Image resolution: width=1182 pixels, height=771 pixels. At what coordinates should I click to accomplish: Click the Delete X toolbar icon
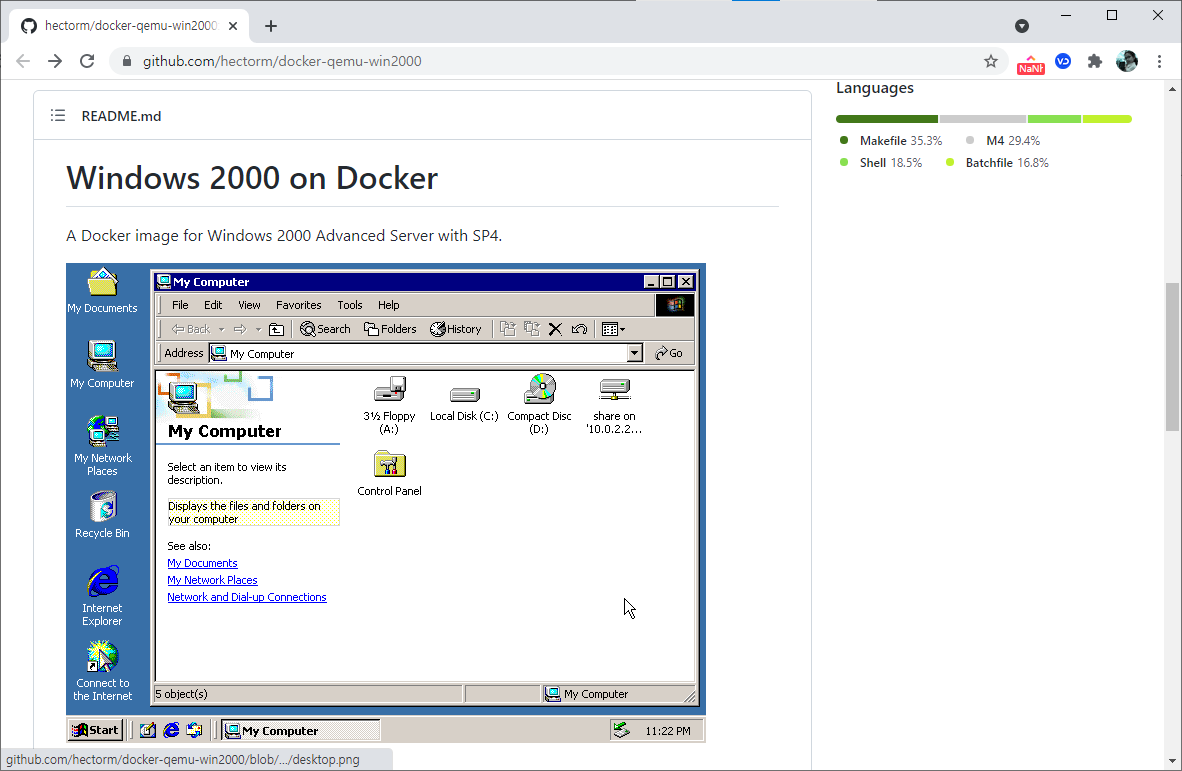556,329
